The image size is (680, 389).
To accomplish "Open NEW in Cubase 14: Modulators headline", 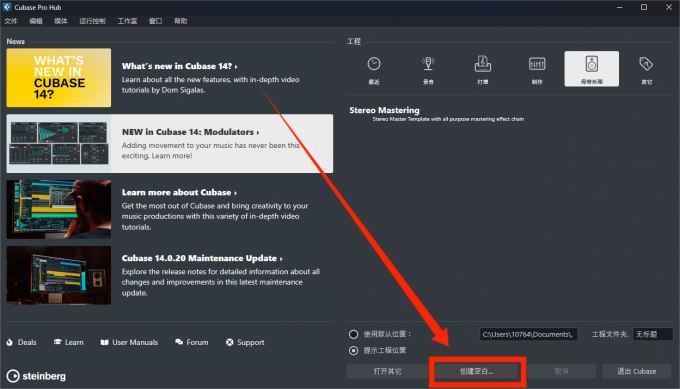I will point(190,132).
